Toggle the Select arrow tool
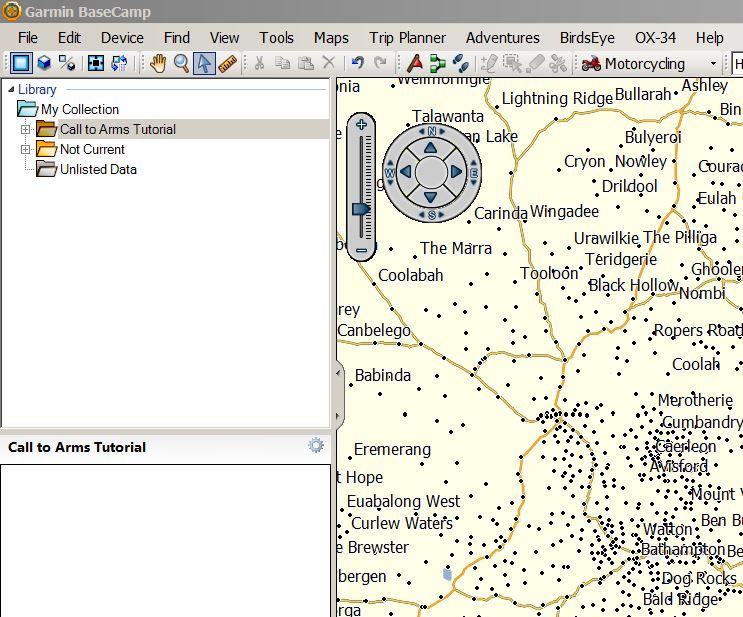 [x=205, y=63]
